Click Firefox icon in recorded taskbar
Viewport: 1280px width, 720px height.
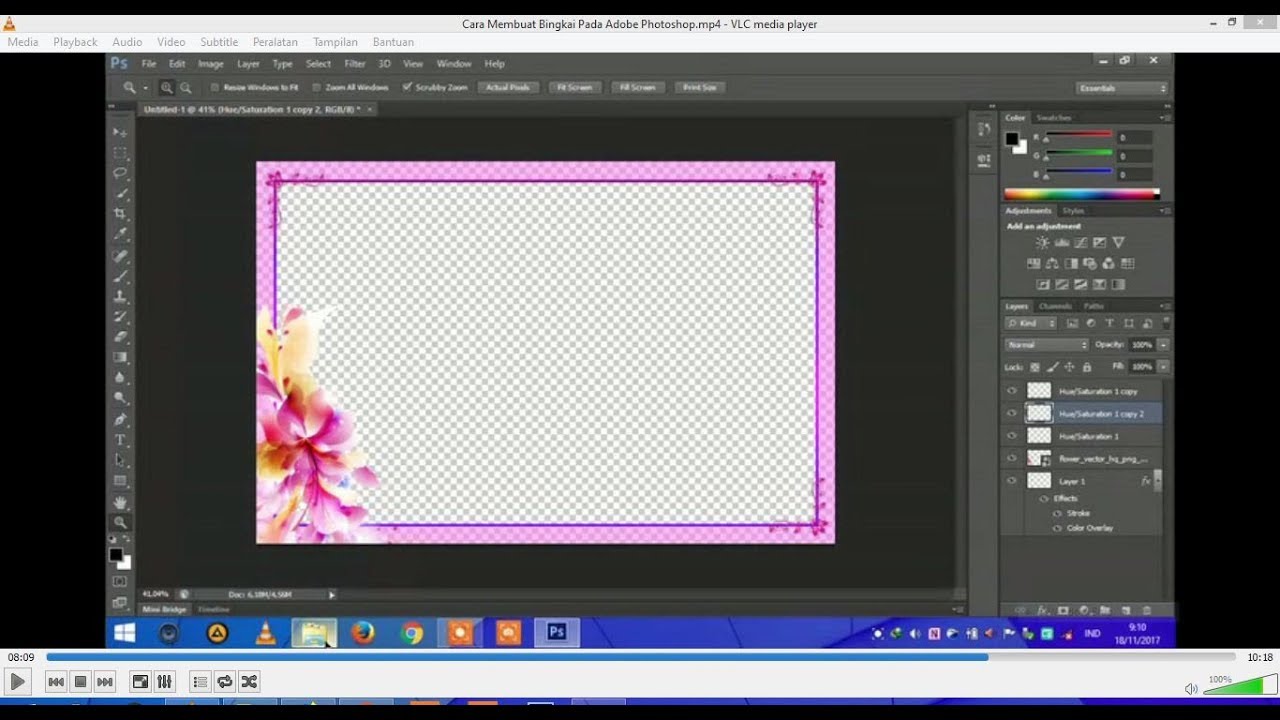[363, 632]
